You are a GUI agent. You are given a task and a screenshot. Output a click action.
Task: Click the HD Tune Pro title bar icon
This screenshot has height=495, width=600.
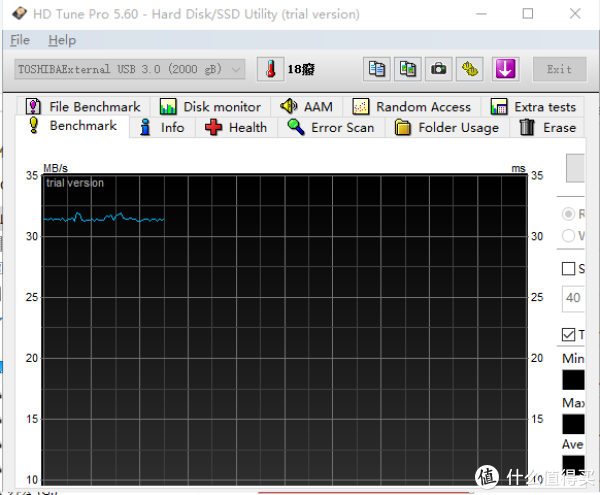(x=19, y=14)
